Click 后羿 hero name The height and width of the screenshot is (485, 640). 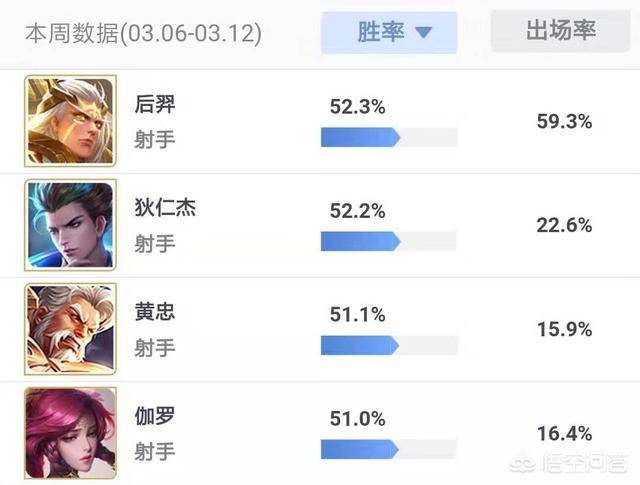[x=154, y=103]
